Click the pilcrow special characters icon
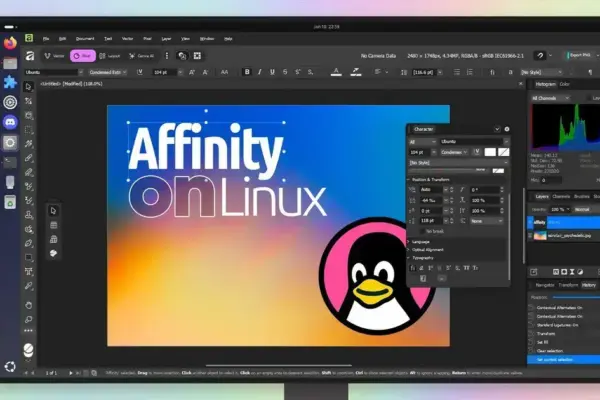Screen dimensions: 600x400 click(590, 72)
